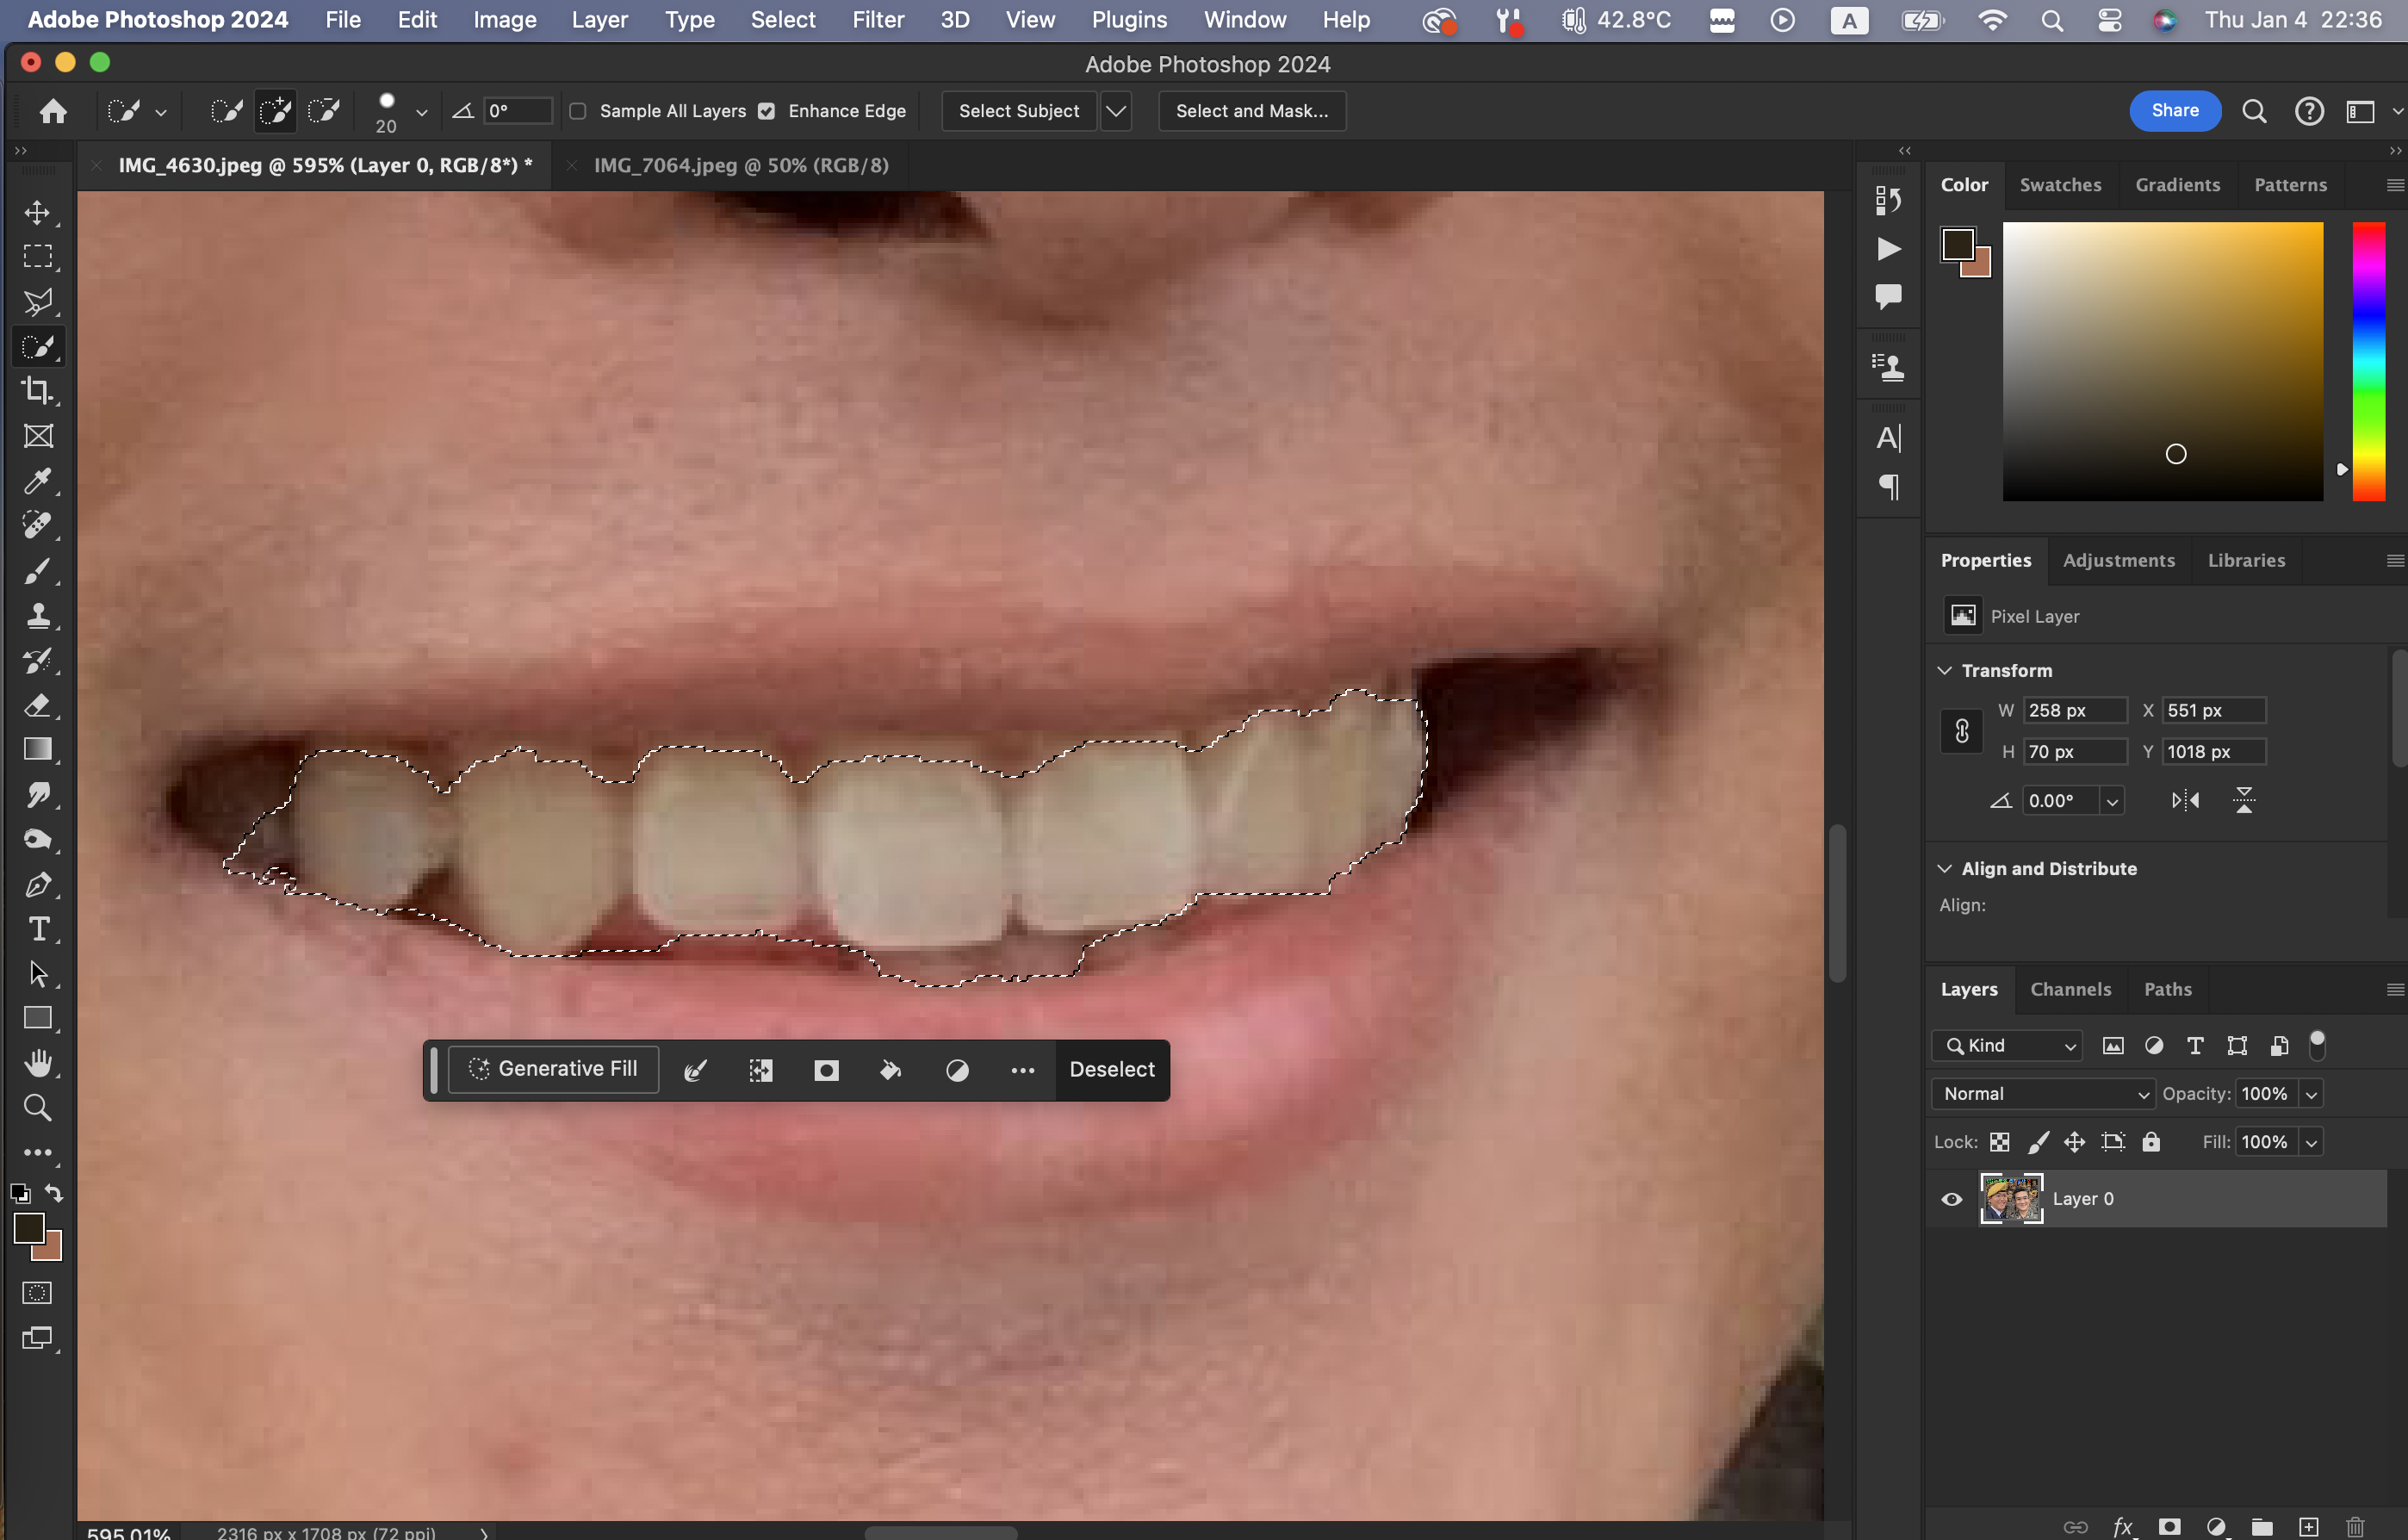
Task: Select the Crop tool
Action: 38,391
